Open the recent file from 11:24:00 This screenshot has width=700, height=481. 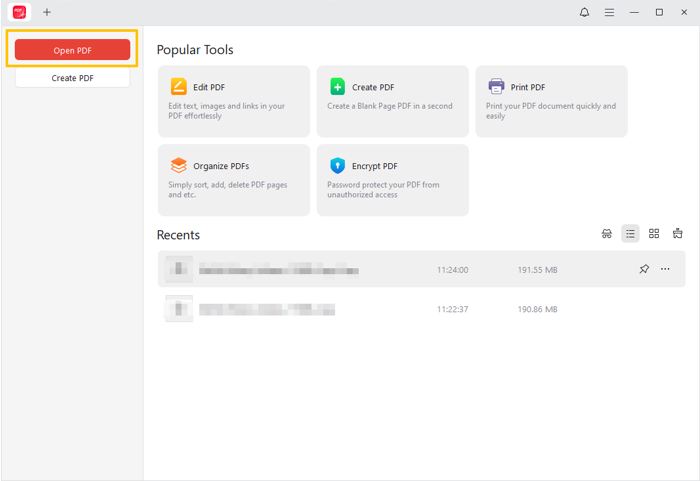(x=421, y=269)
